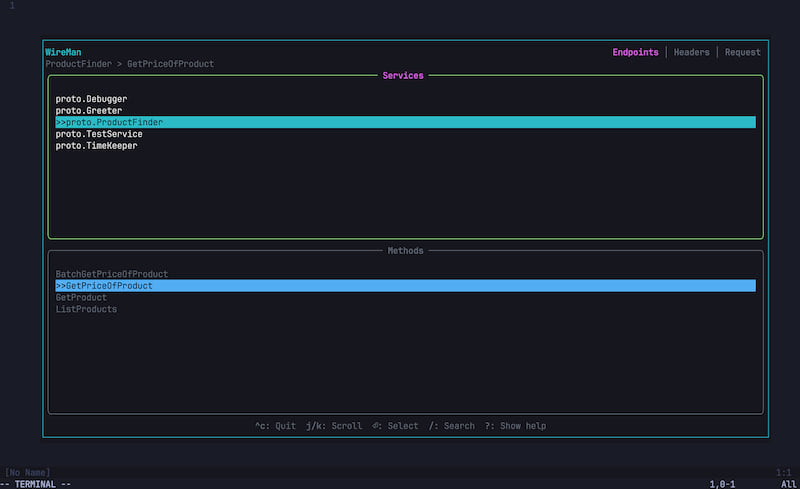This screenshot has width=800, height=489.
Task: Click the Methods panel title
Action: (x=405, y=251)
